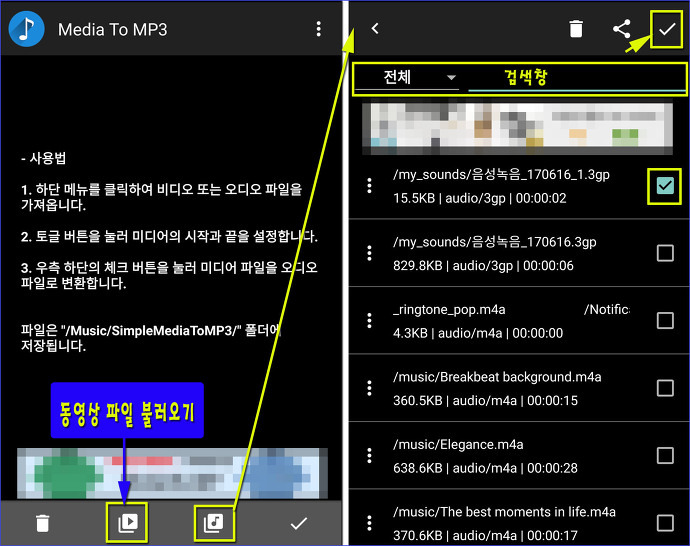Image resolution: width=690 pixels, height=546 pixels.
Task: Tap usage step 3 about 체크 버튼
Action: [169, 275]
